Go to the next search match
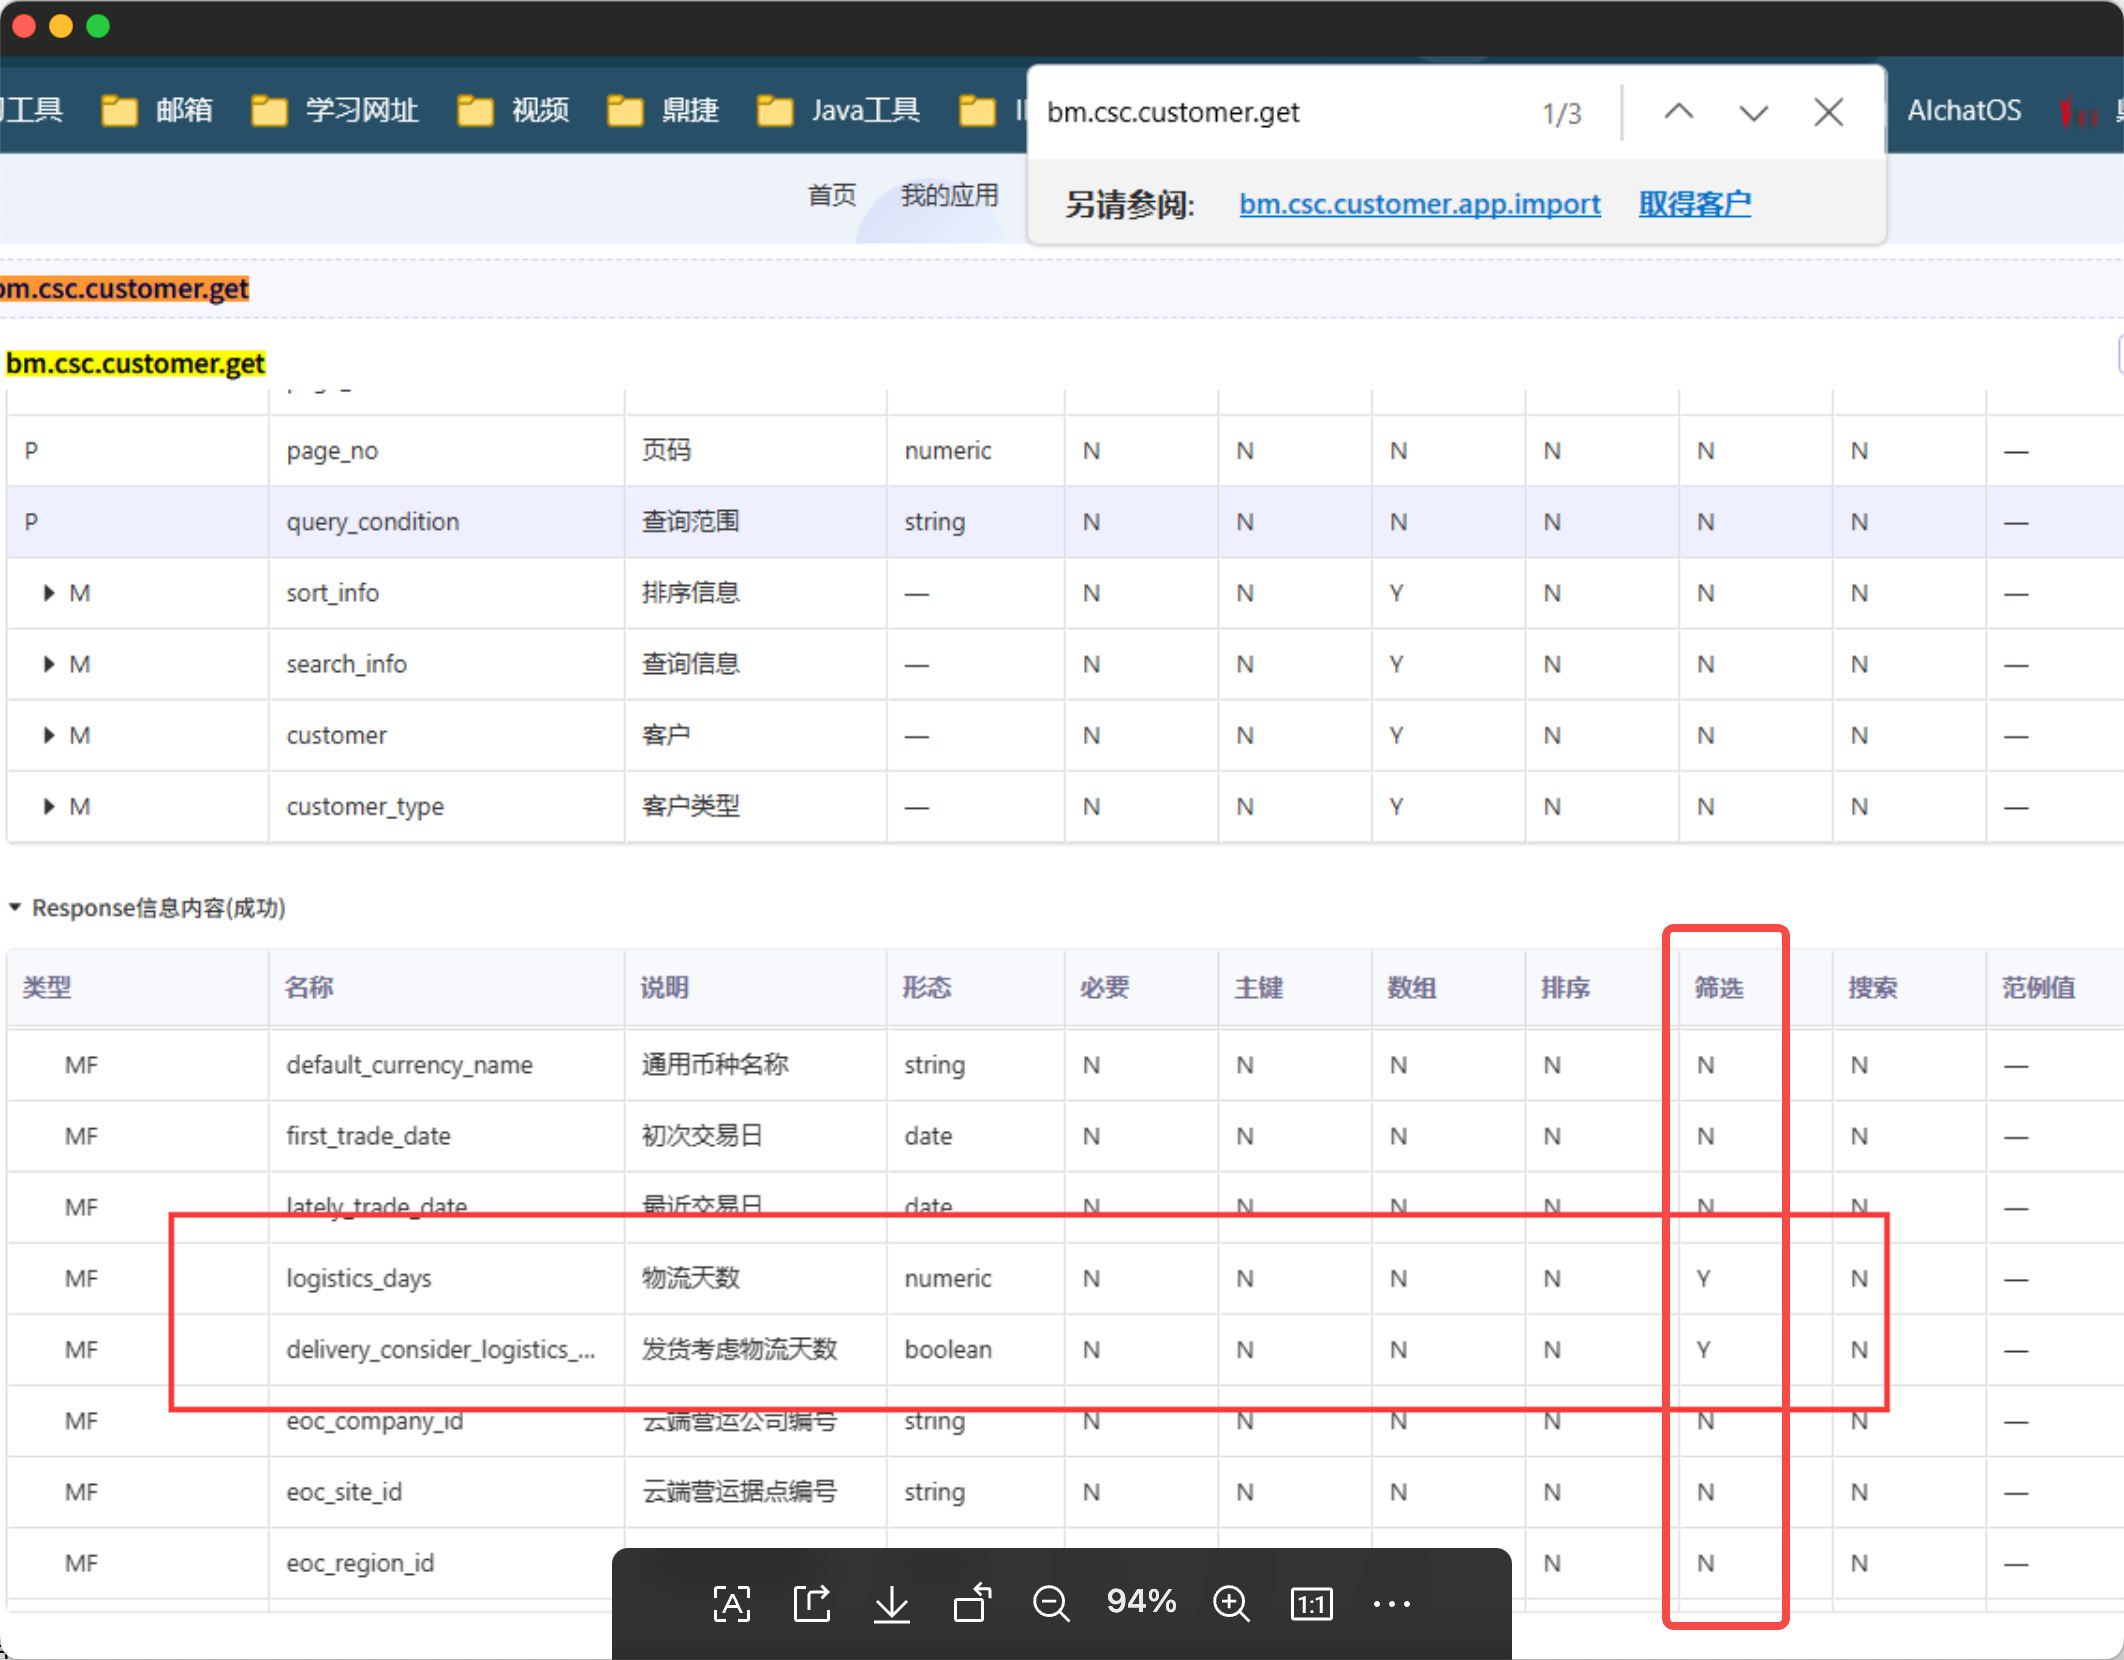 pos(1754,112)
